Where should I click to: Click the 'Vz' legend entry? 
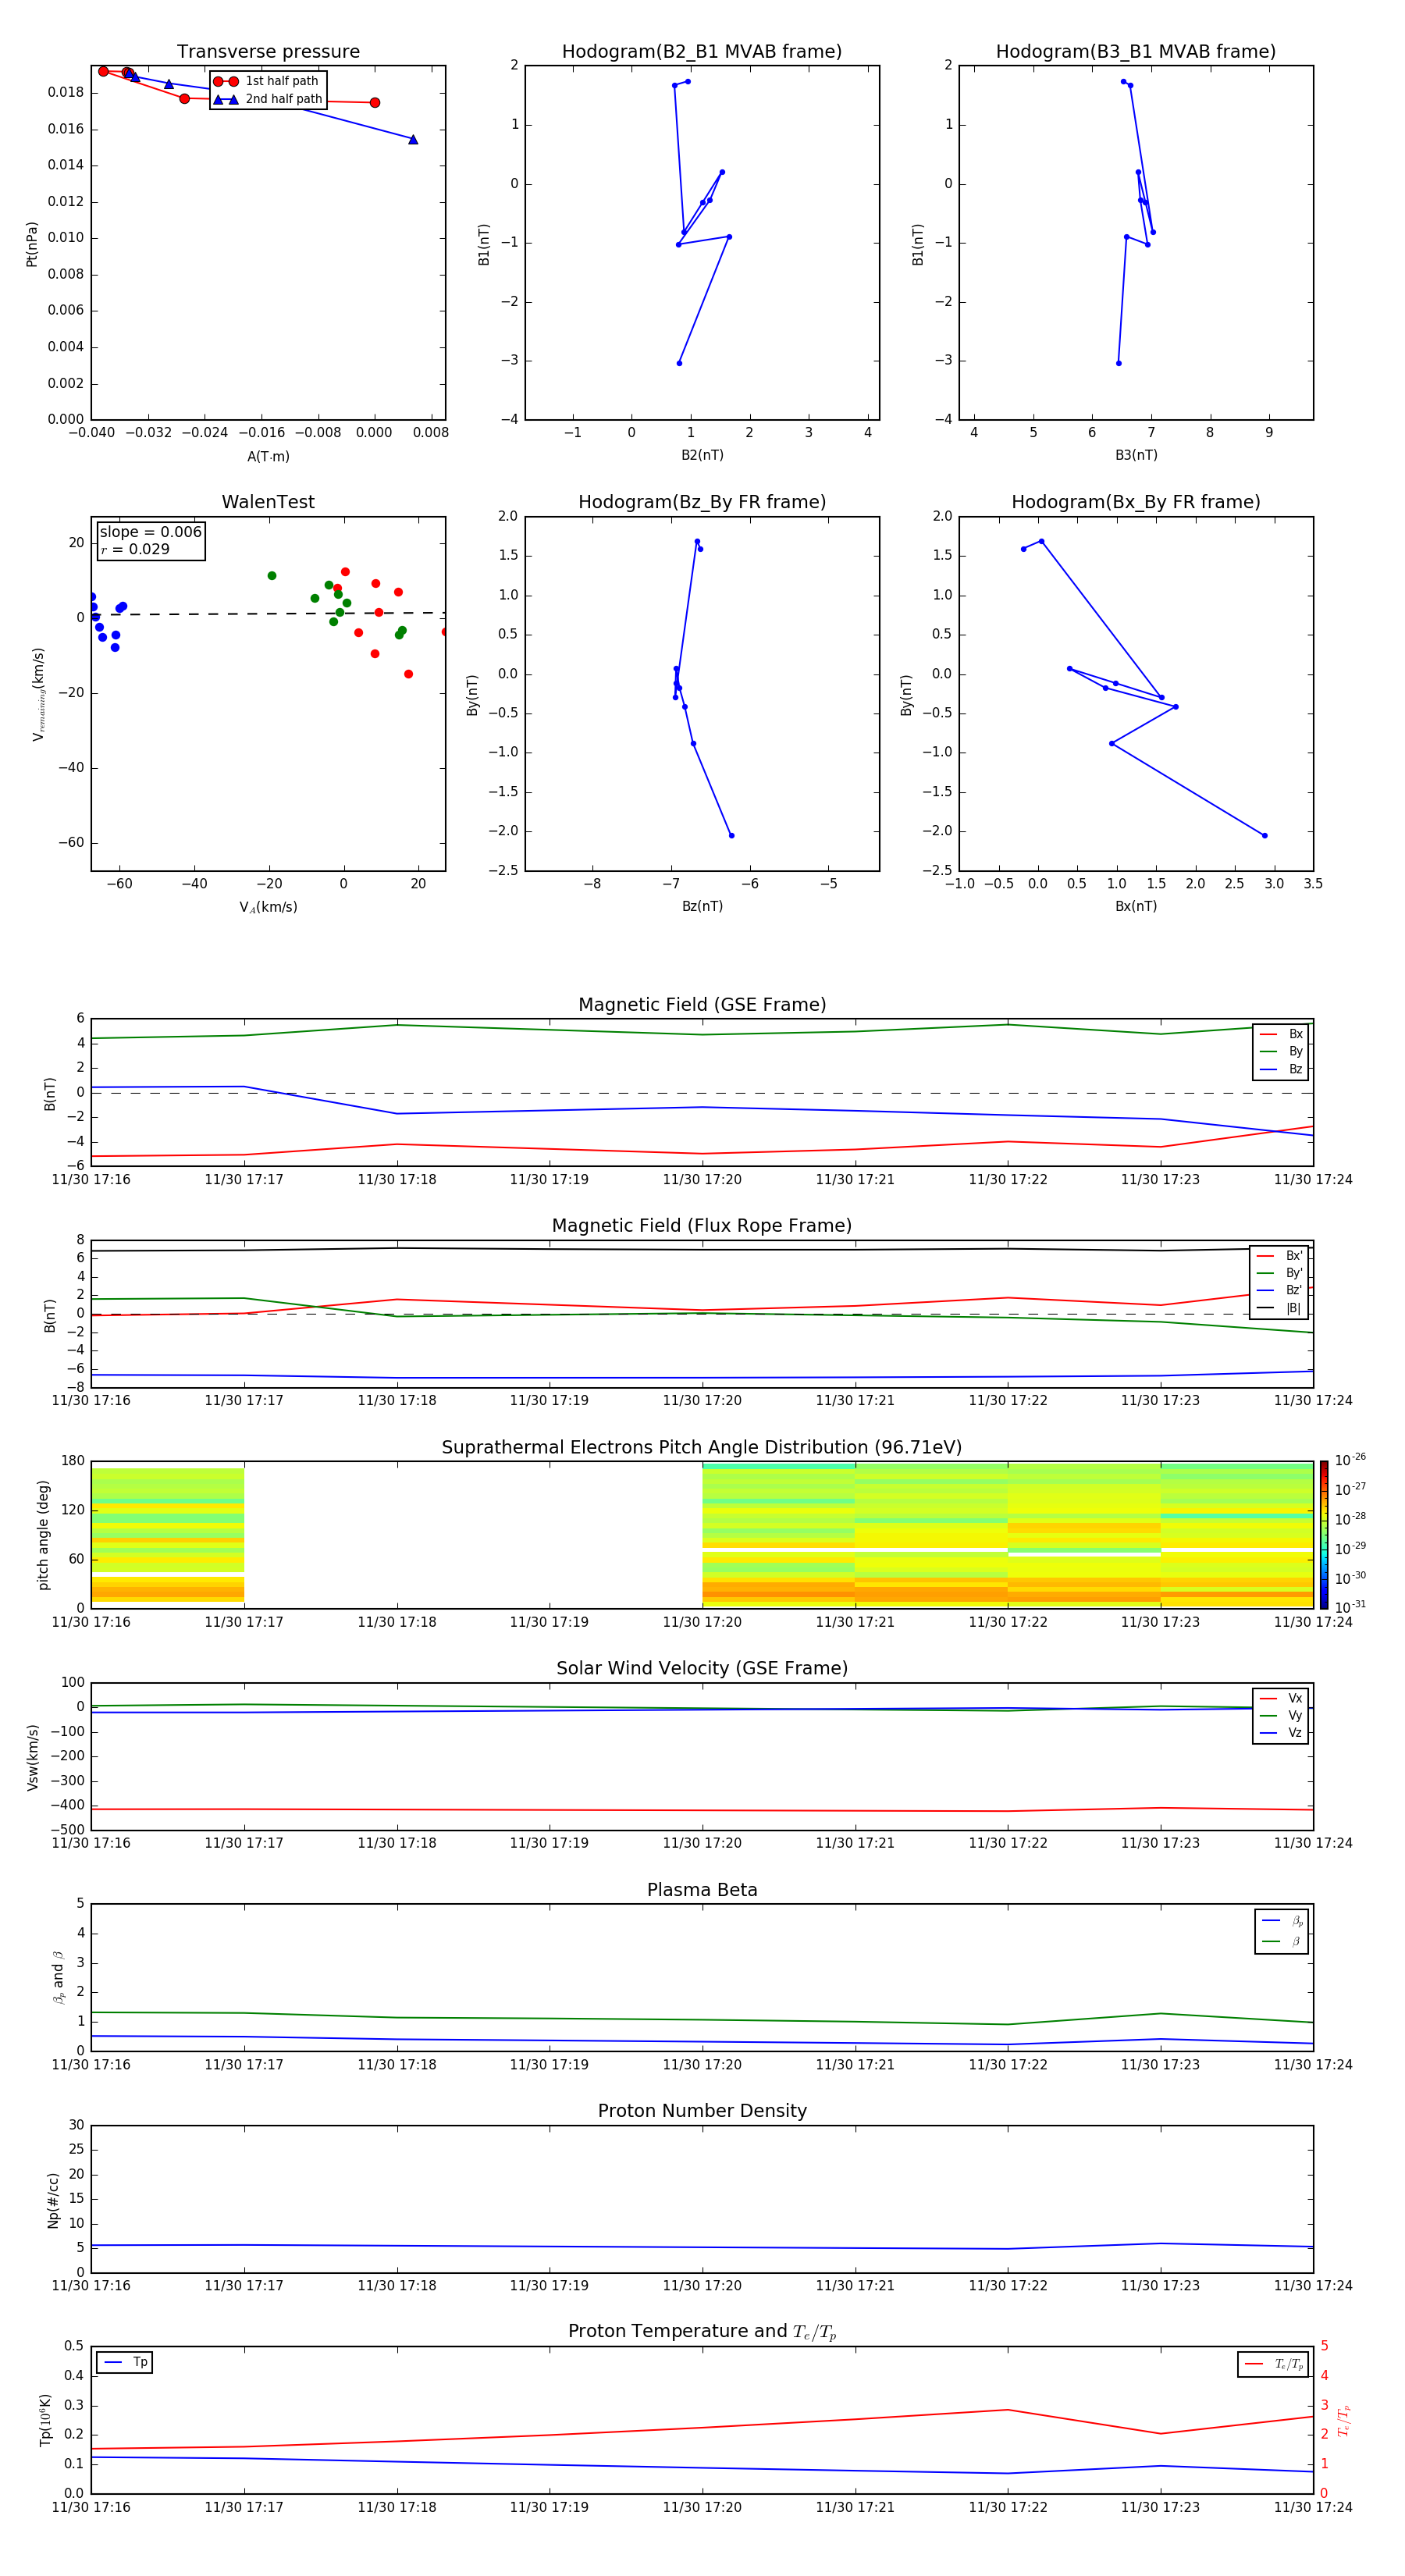tap(1282, 1733)
